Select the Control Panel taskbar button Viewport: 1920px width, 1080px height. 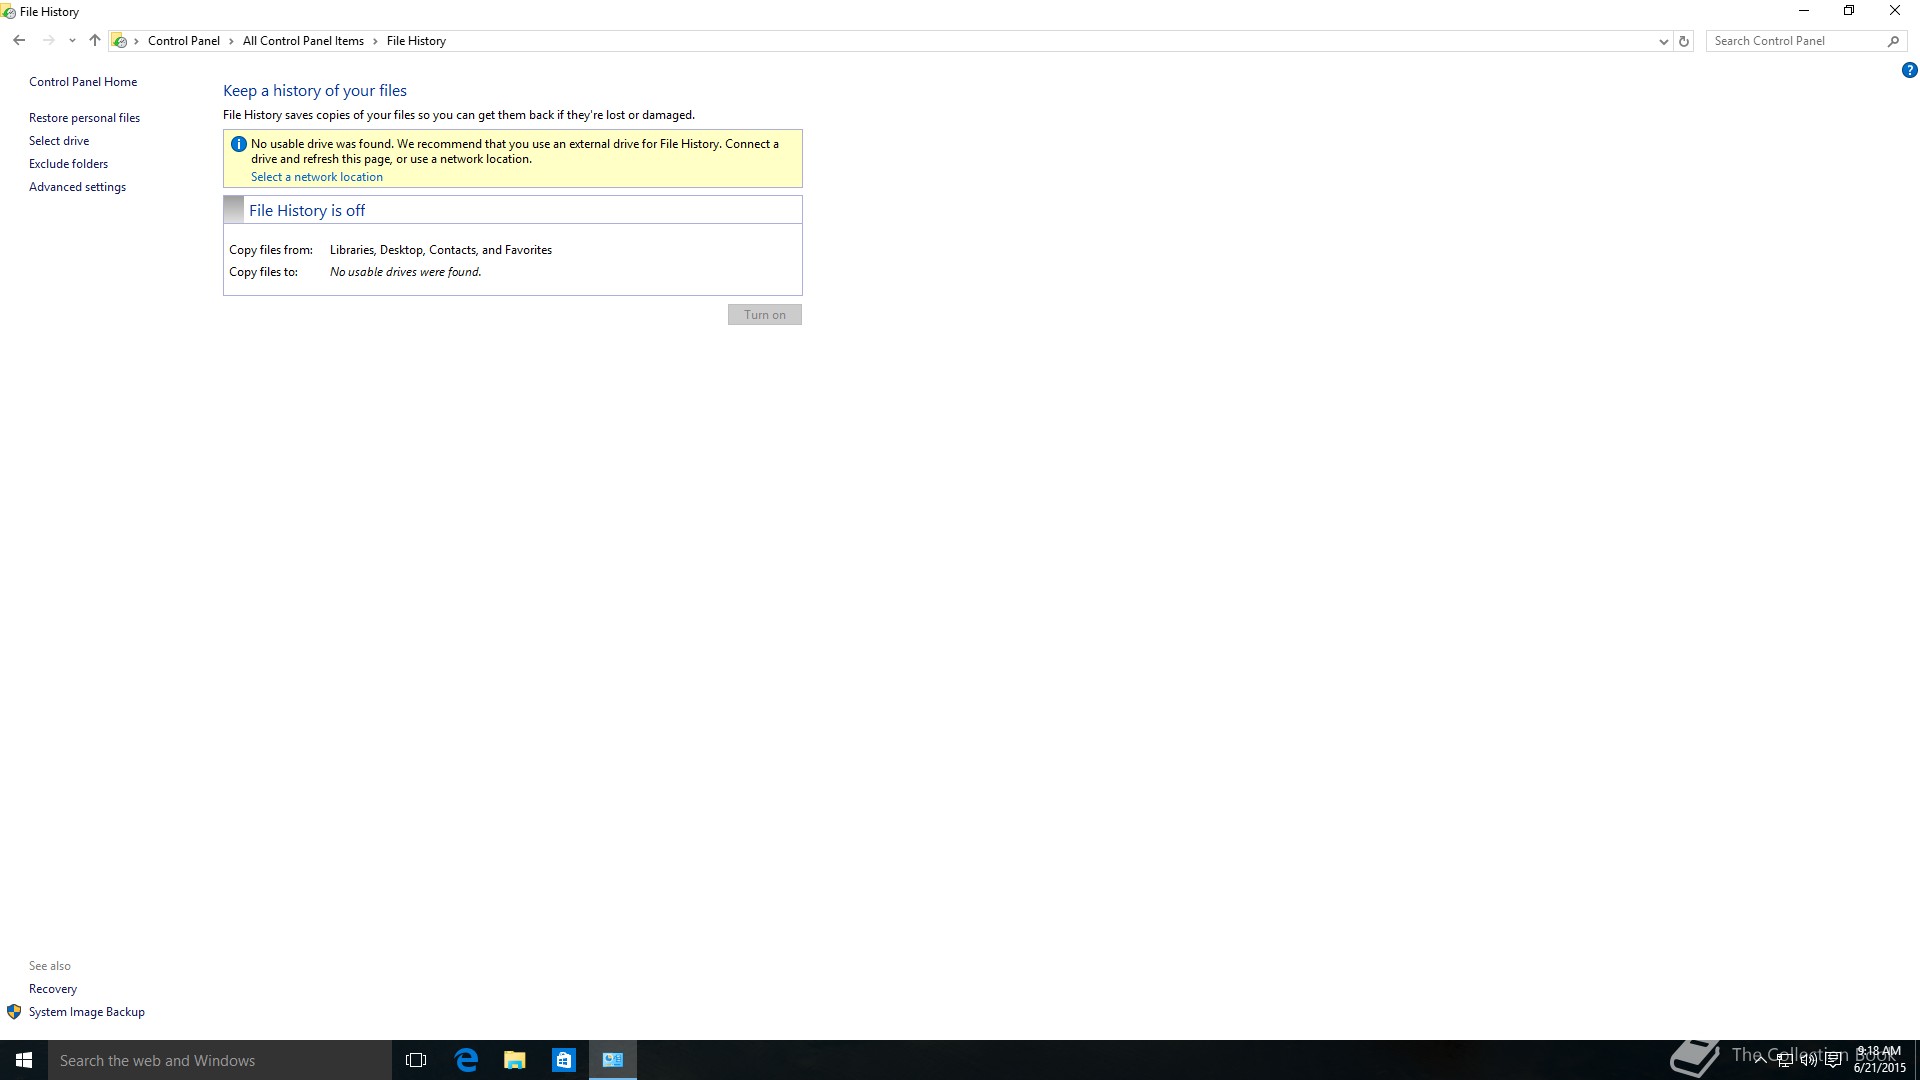pos(613,1060)
